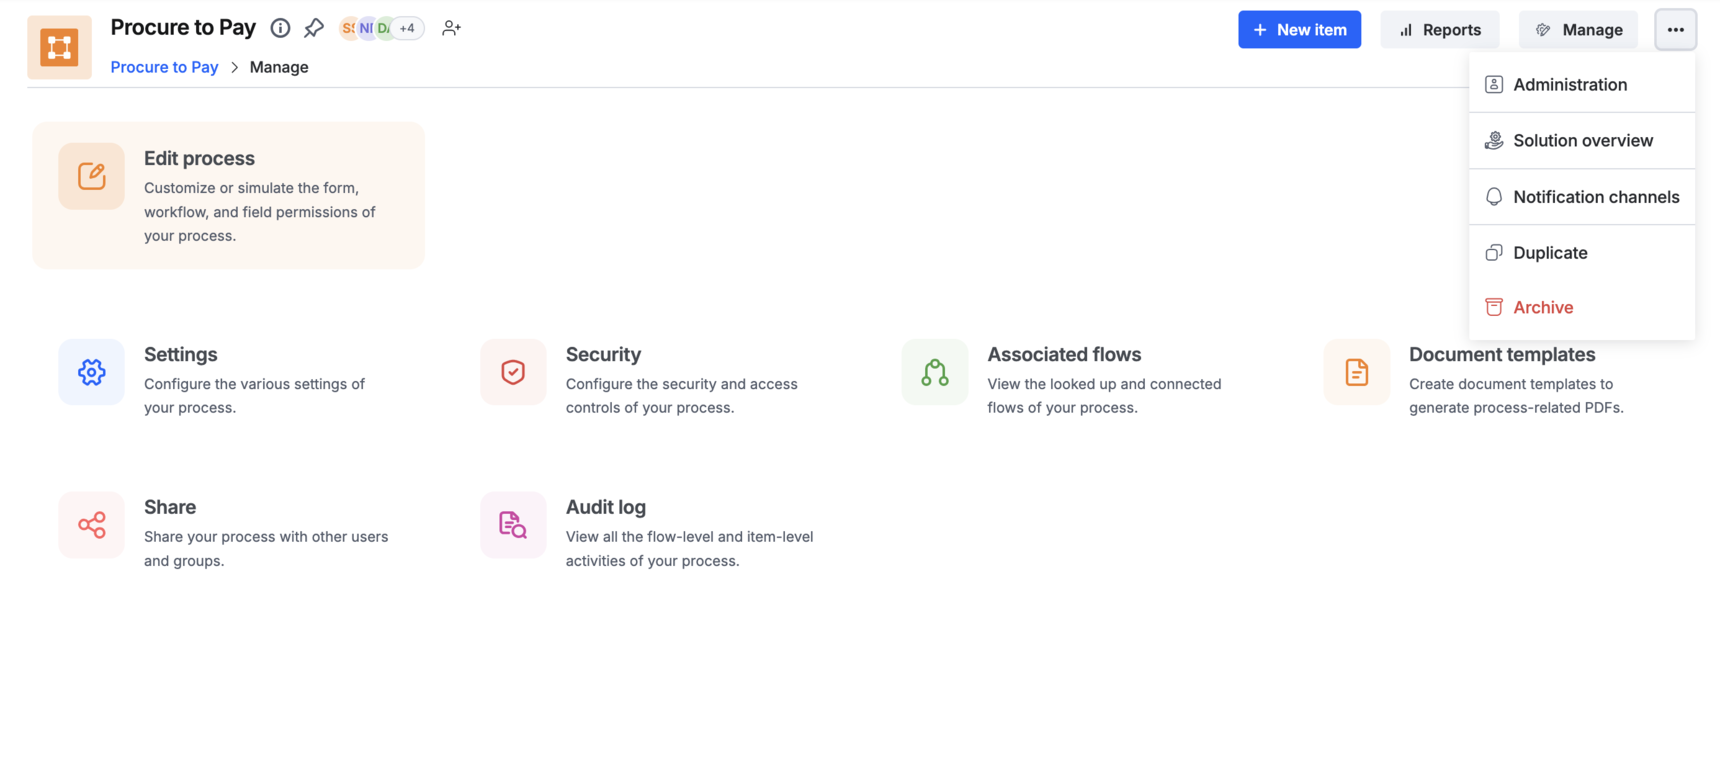Create a New item
Image resolution: width=1720 pixels, height=767 pixels.
[1299, 30]
